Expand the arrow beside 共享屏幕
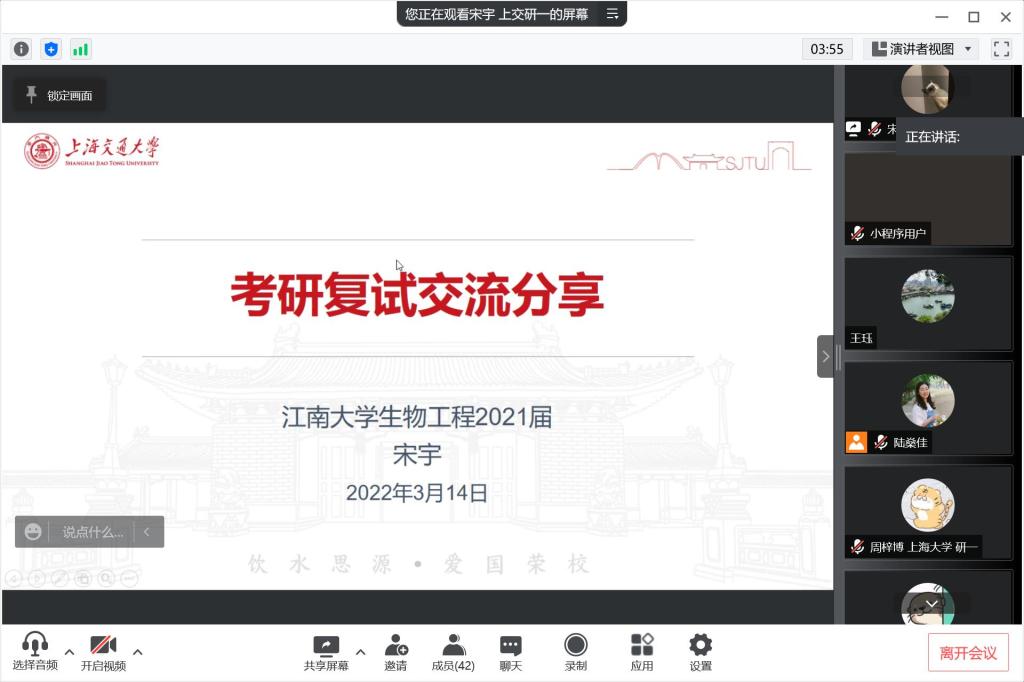1024x682 pixels. click(360, 652)
